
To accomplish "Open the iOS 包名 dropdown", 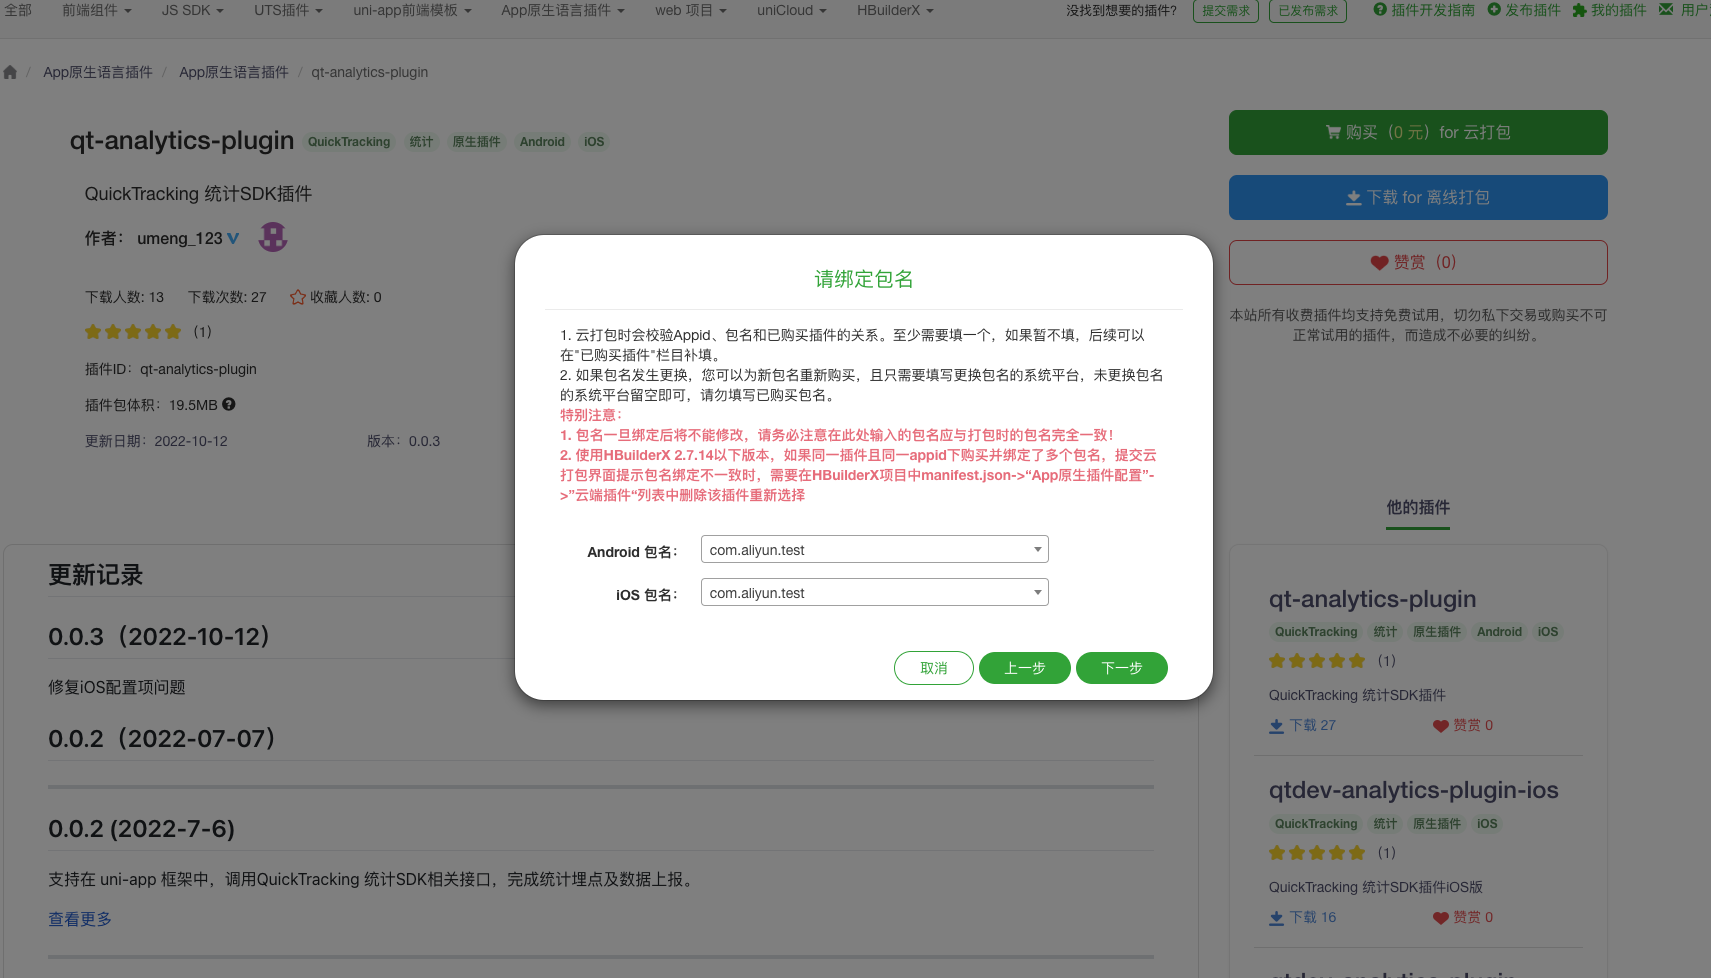I will pos(875,593).
